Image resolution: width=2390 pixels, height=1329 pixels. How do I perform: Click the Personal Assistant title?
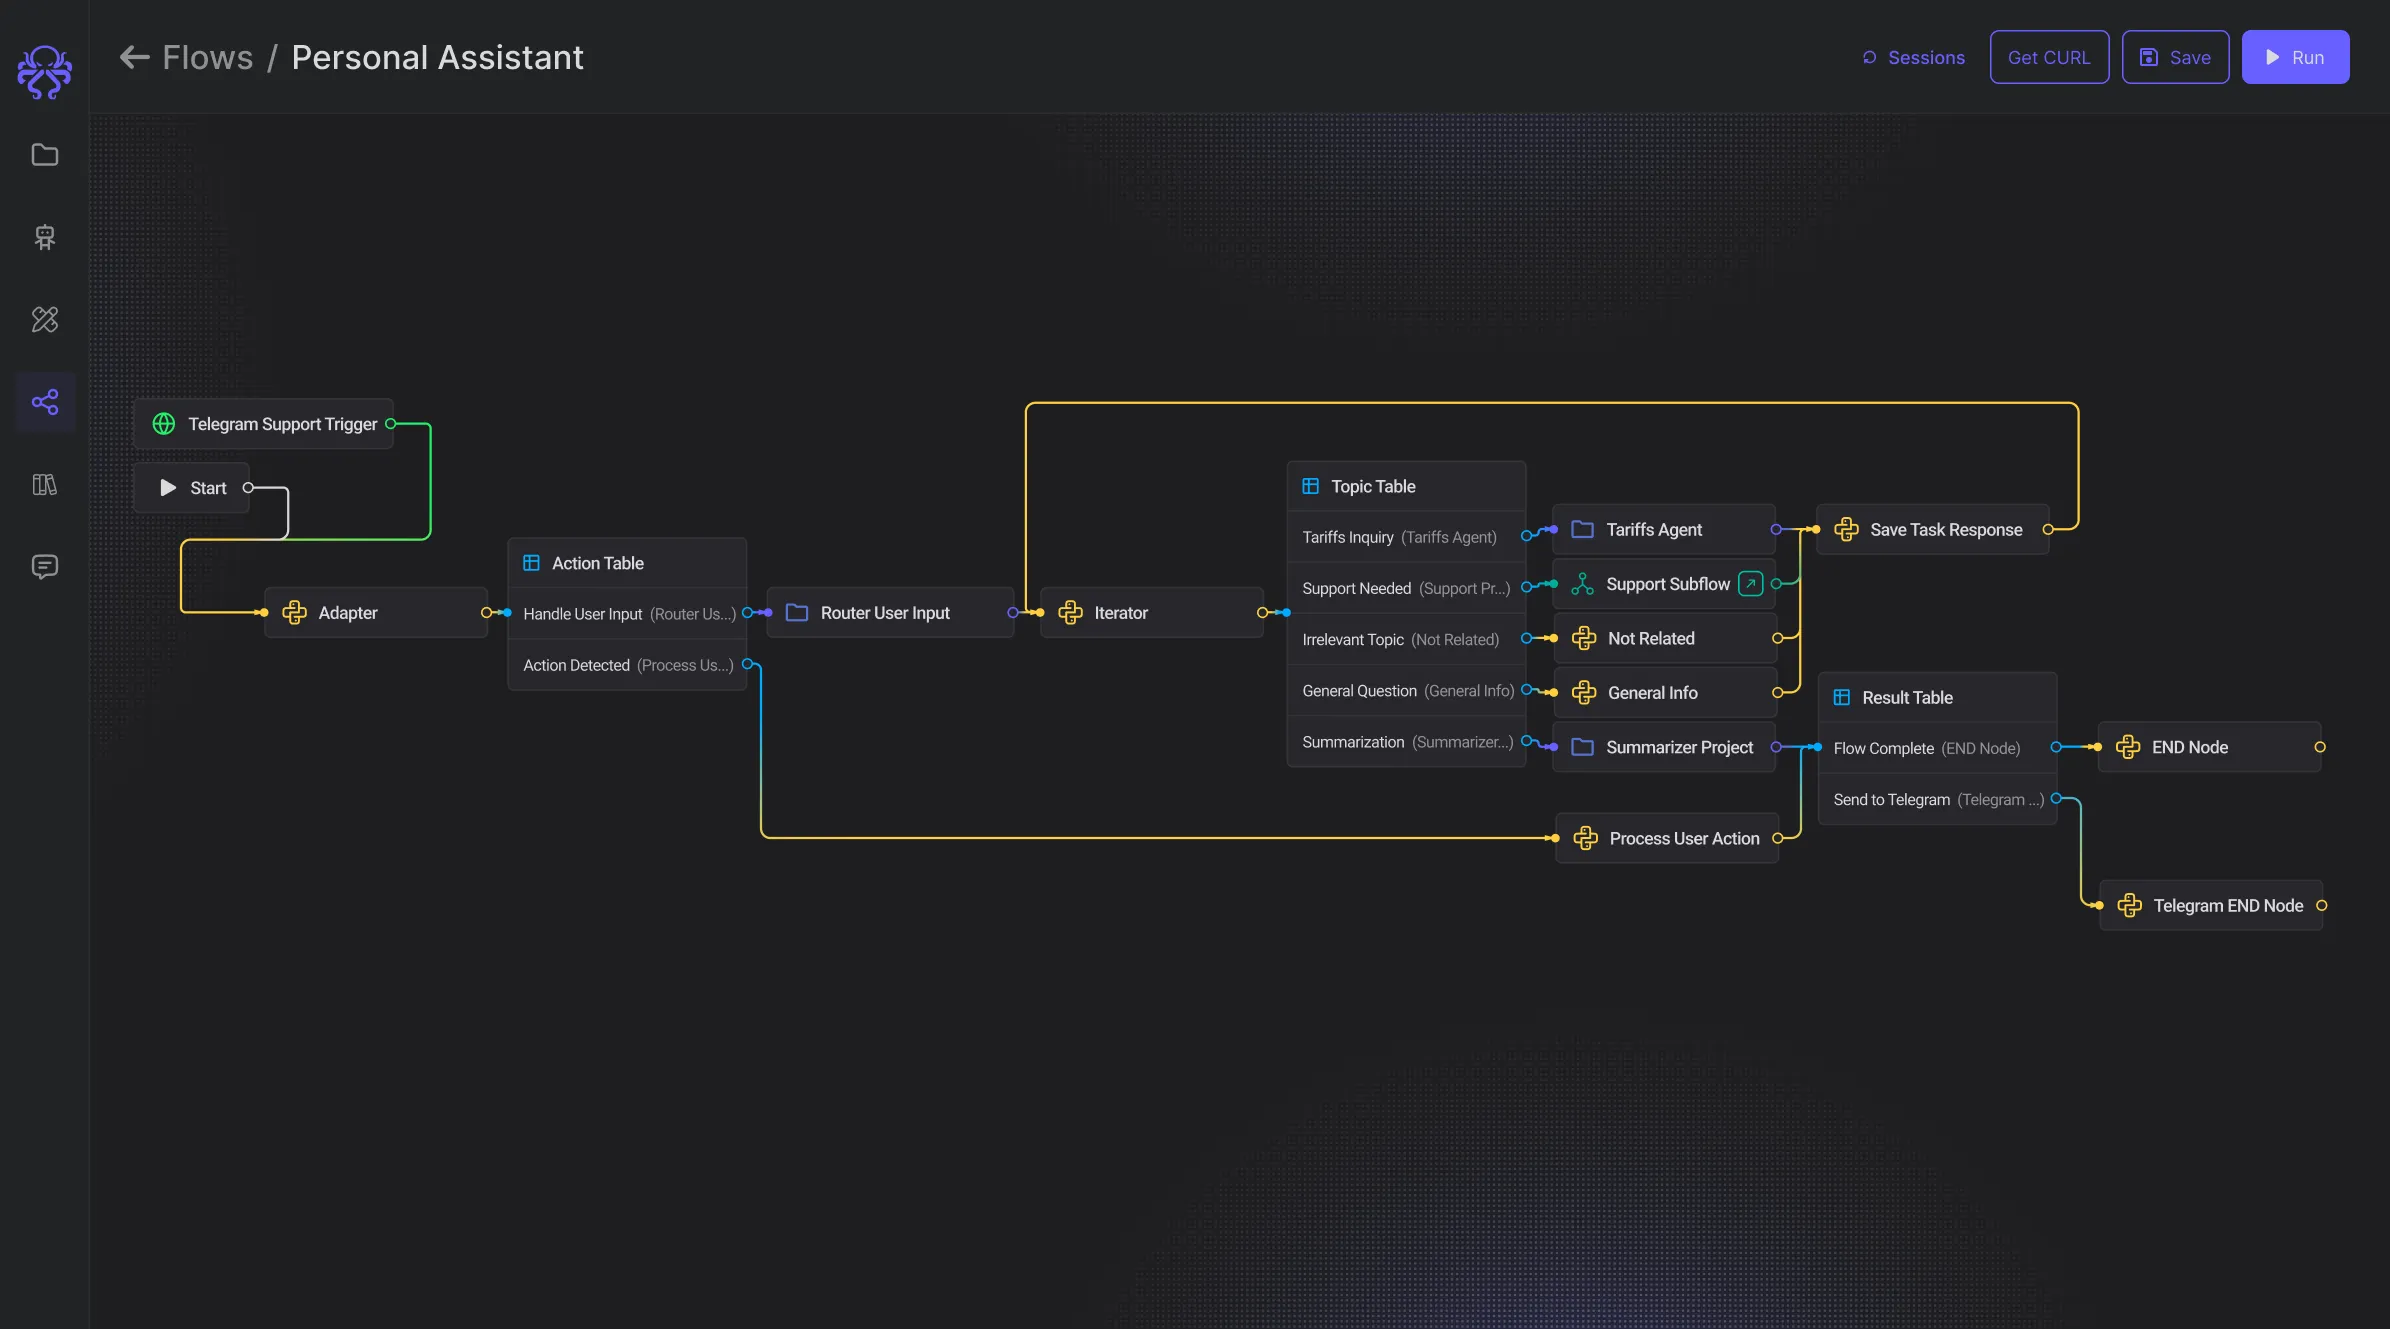click(x=438, y=57)
